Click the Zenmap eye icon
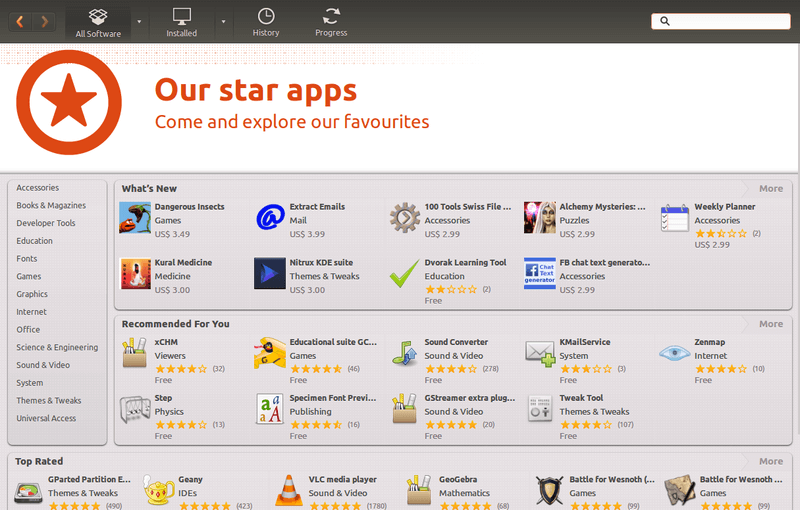 674,352
